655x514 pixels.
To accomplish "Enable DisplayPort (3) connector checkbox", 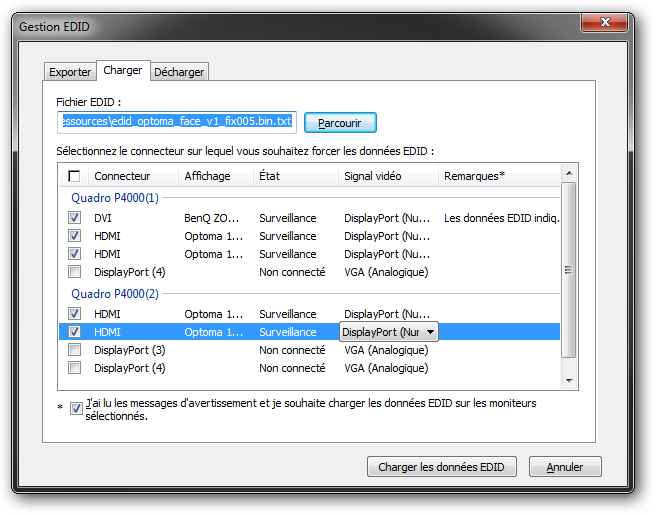I will [75, 350].
